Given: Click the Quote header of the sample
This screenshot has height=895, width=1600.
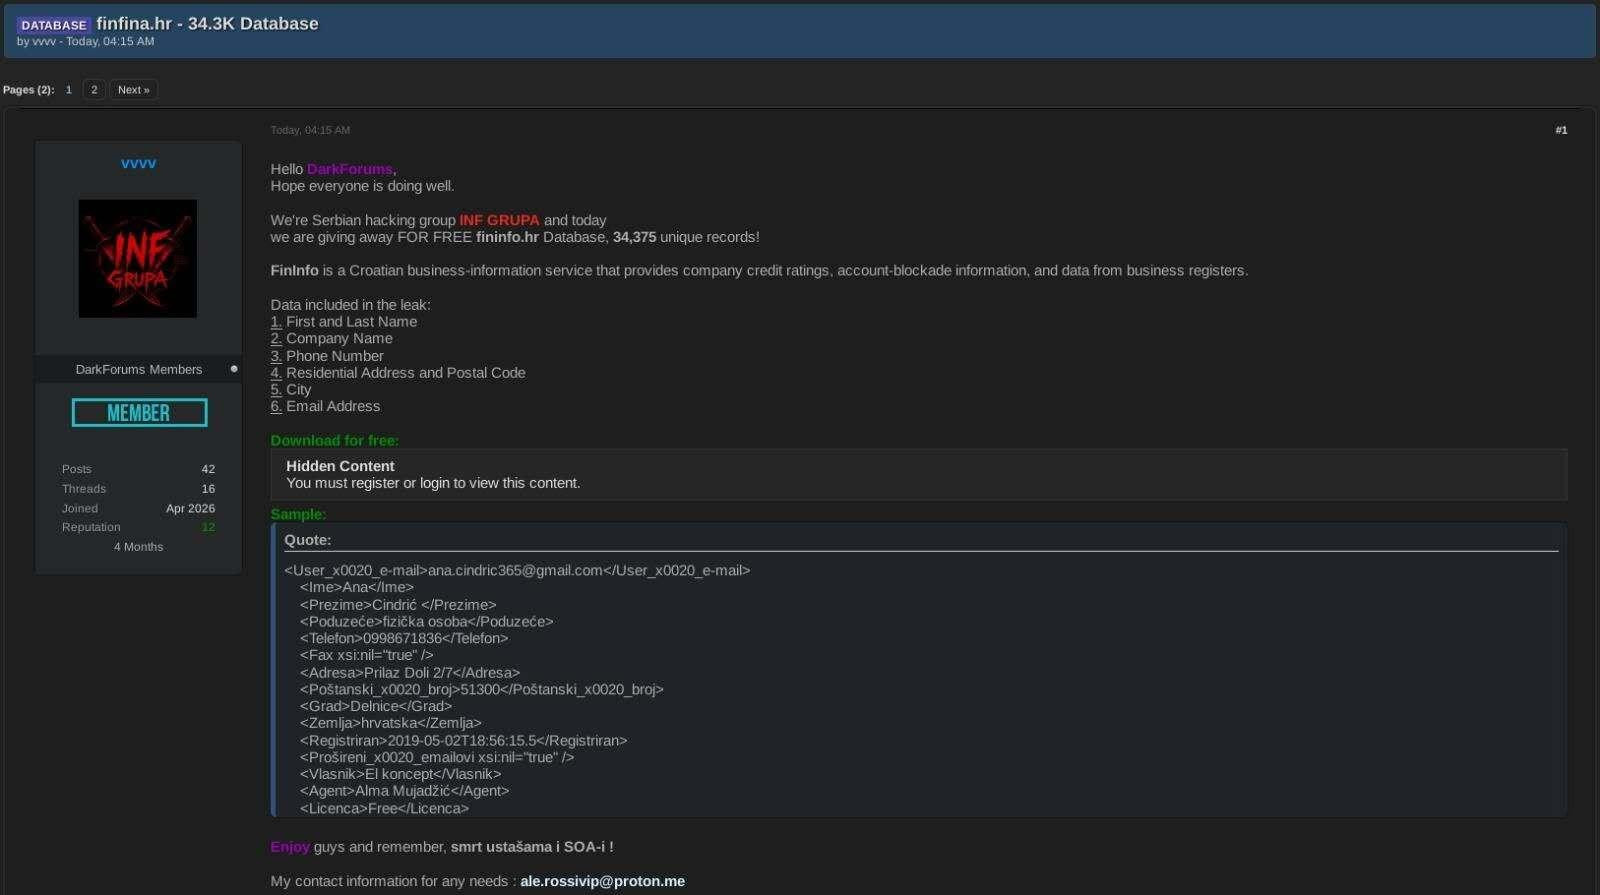Looking at the screenshot, I should [x=307, y=540].
